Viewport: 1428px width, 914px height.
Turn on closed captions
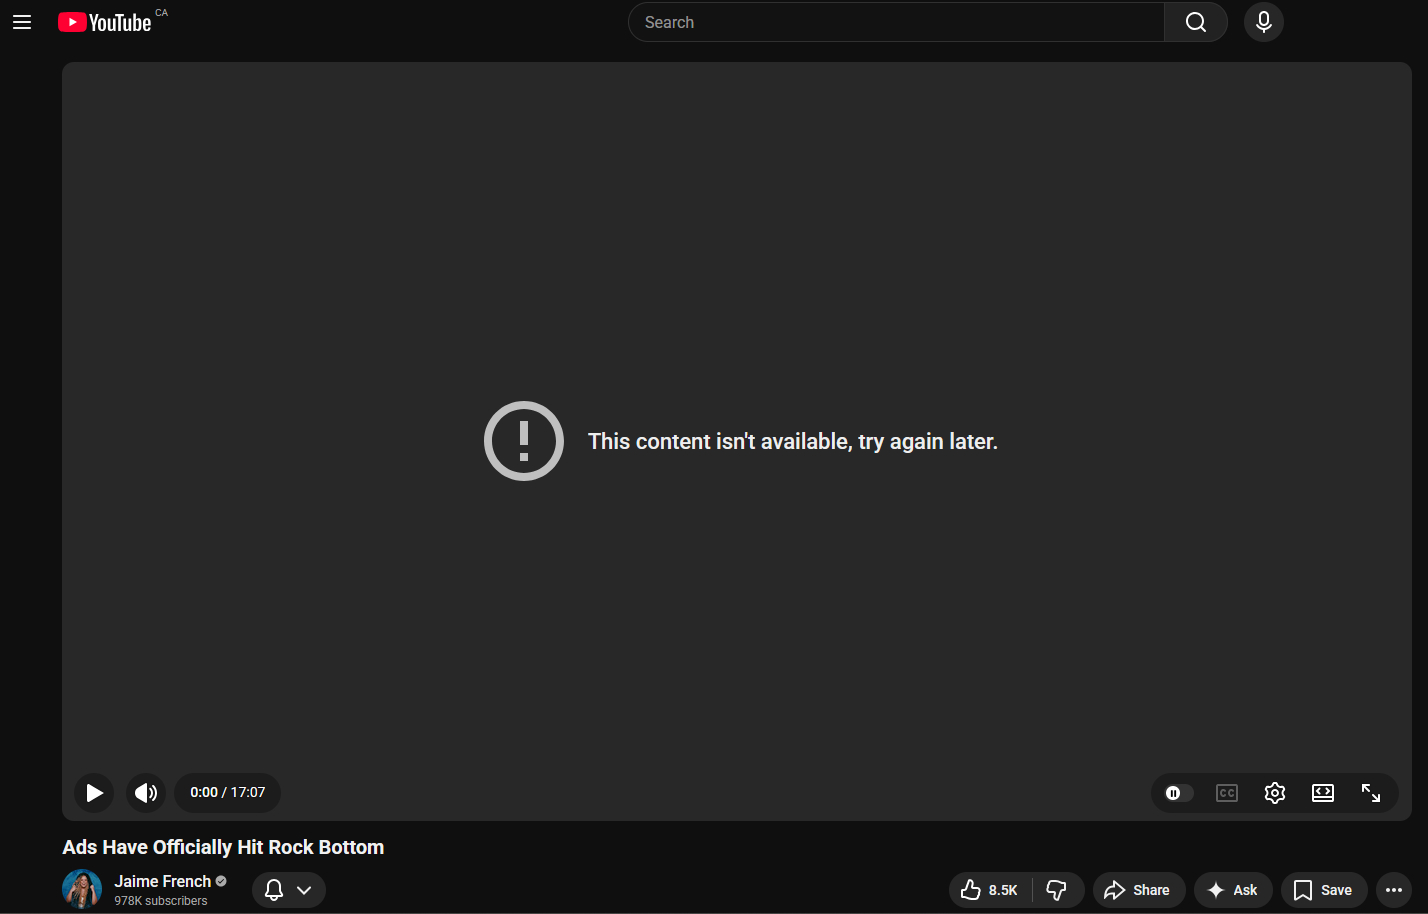coord(1227,793)
